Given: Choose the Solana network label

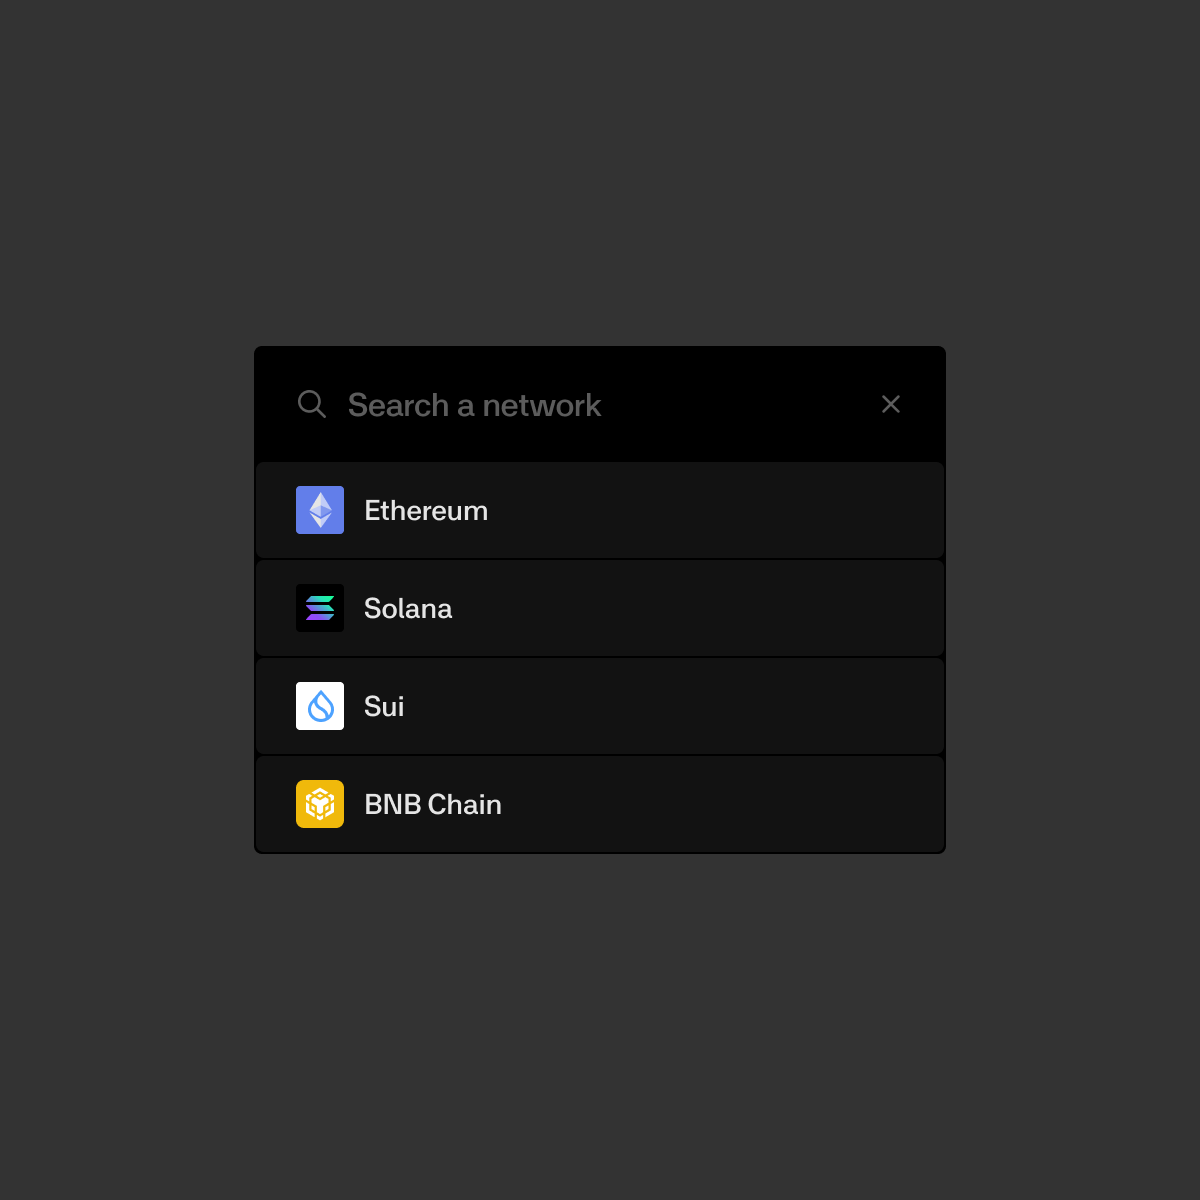Looking at the screenshot, I should 408,608.
